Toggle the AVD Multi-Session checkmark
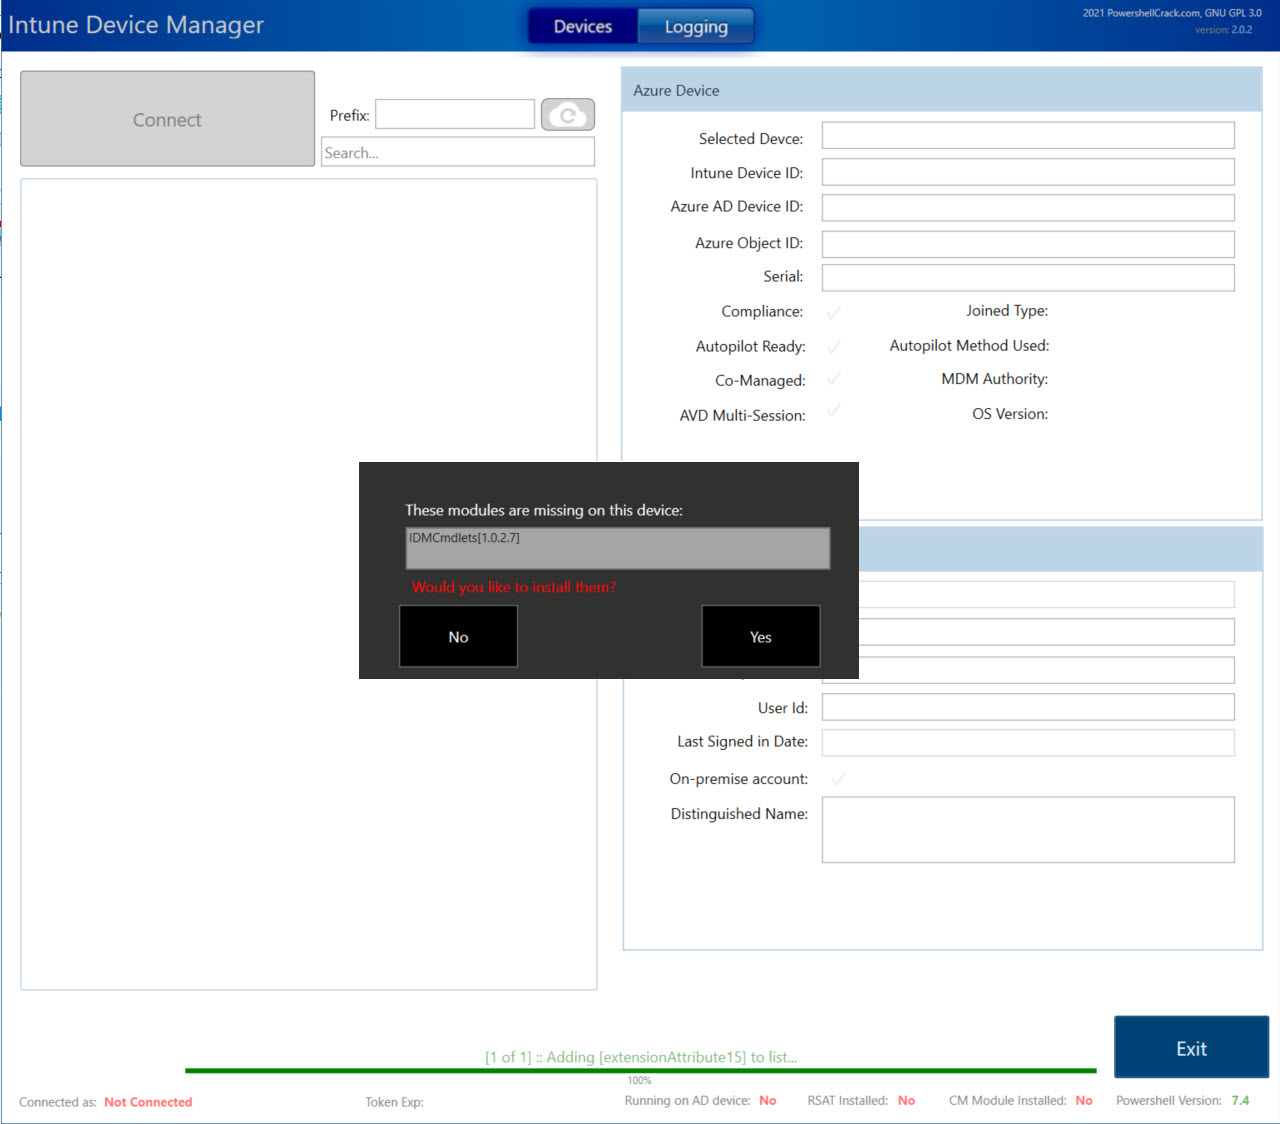 [834, 410]
